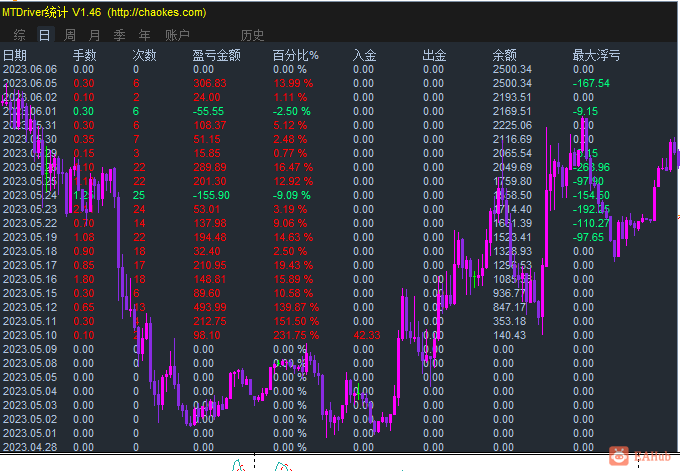Image resolution: width=680 pixels, height=471 pixels.
Task: Select the 2023.05.01 date row
Action: (30, 433)
